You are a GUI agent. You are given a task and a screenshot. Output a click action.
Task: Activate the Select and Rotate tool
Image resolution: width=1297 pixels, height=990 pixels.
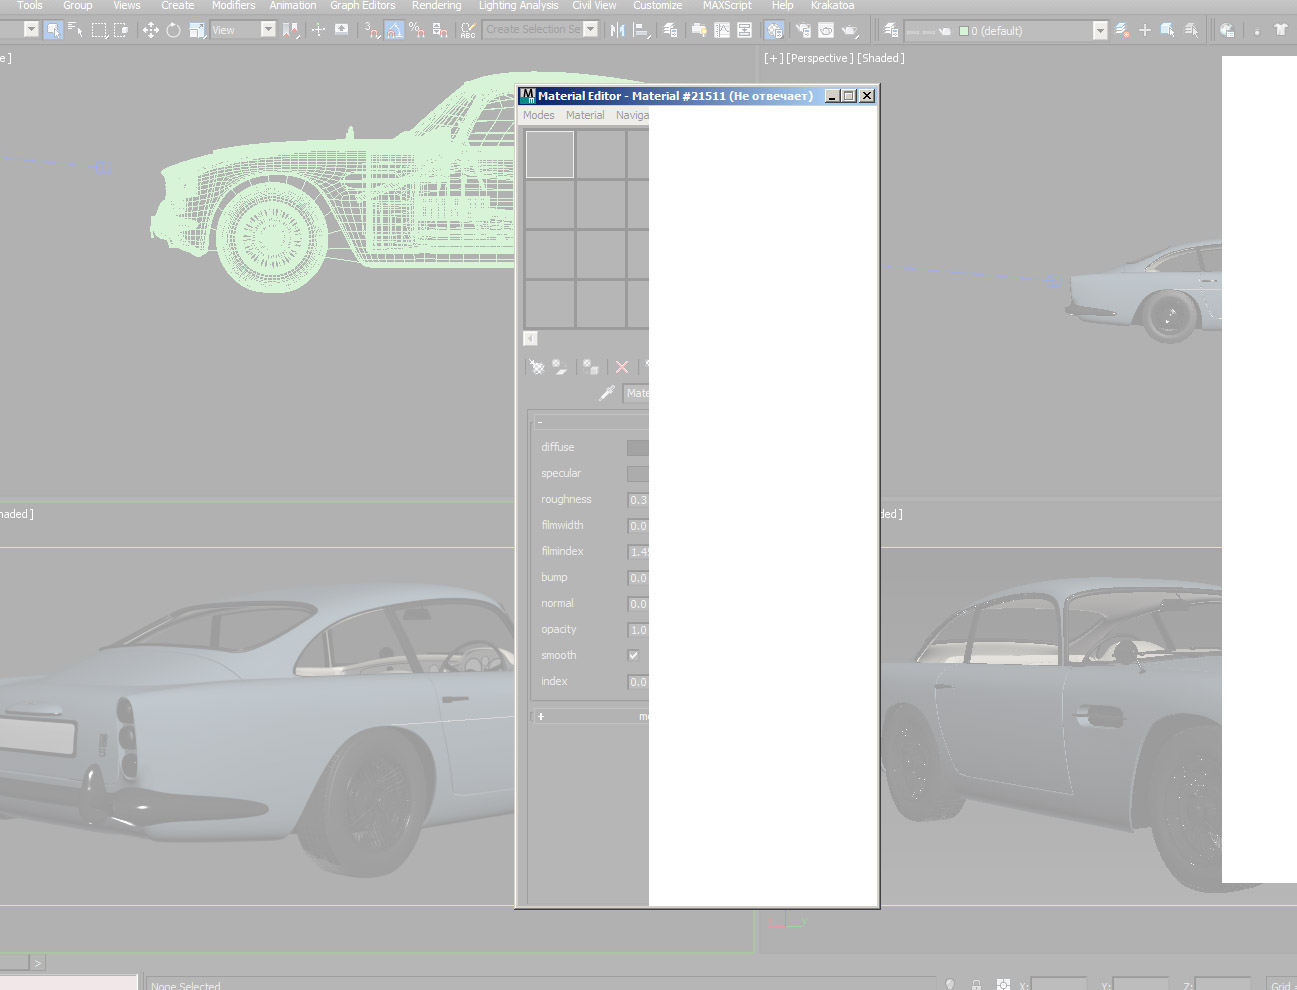[x=173, y=30]
